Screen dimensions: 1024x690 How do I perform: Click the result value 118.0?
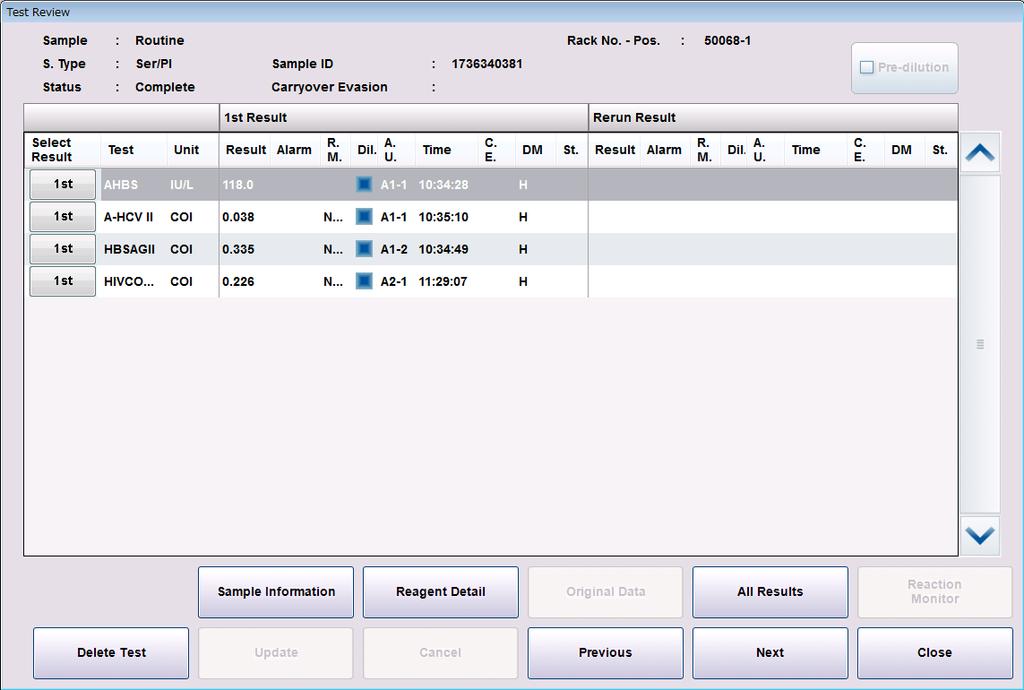[238, 185]
